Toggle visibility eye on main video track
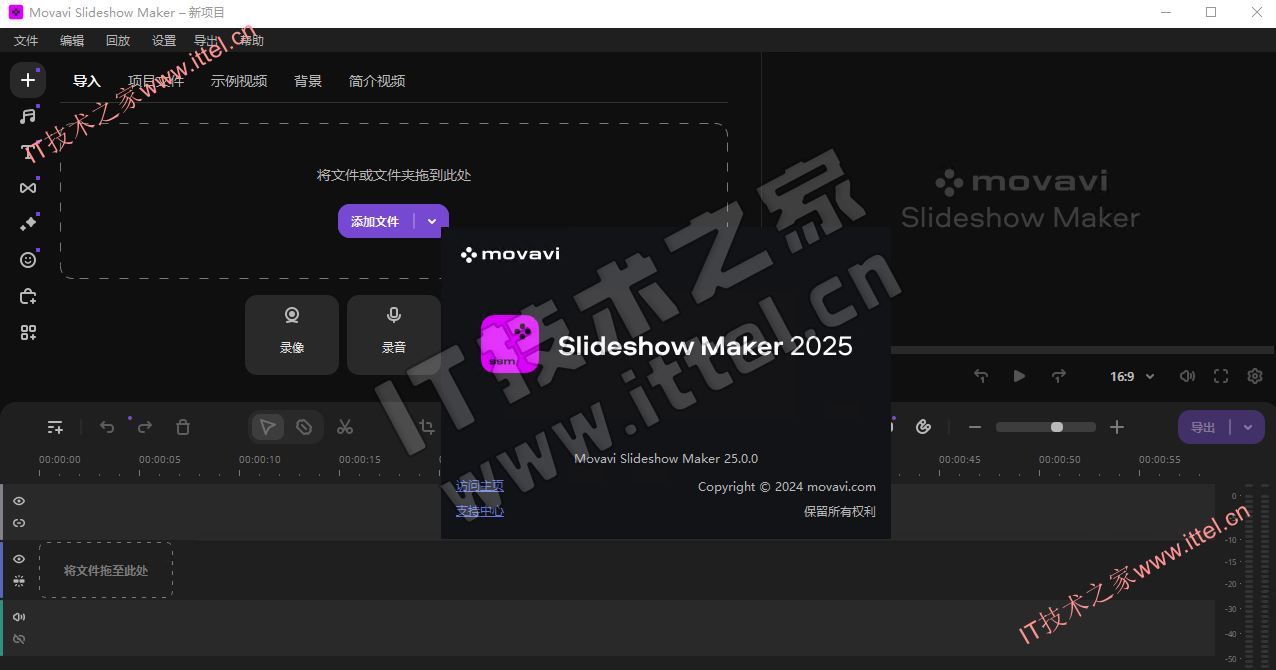Image resolution: width=1276 pixels, height=670 pixels. tap(19, 559)
